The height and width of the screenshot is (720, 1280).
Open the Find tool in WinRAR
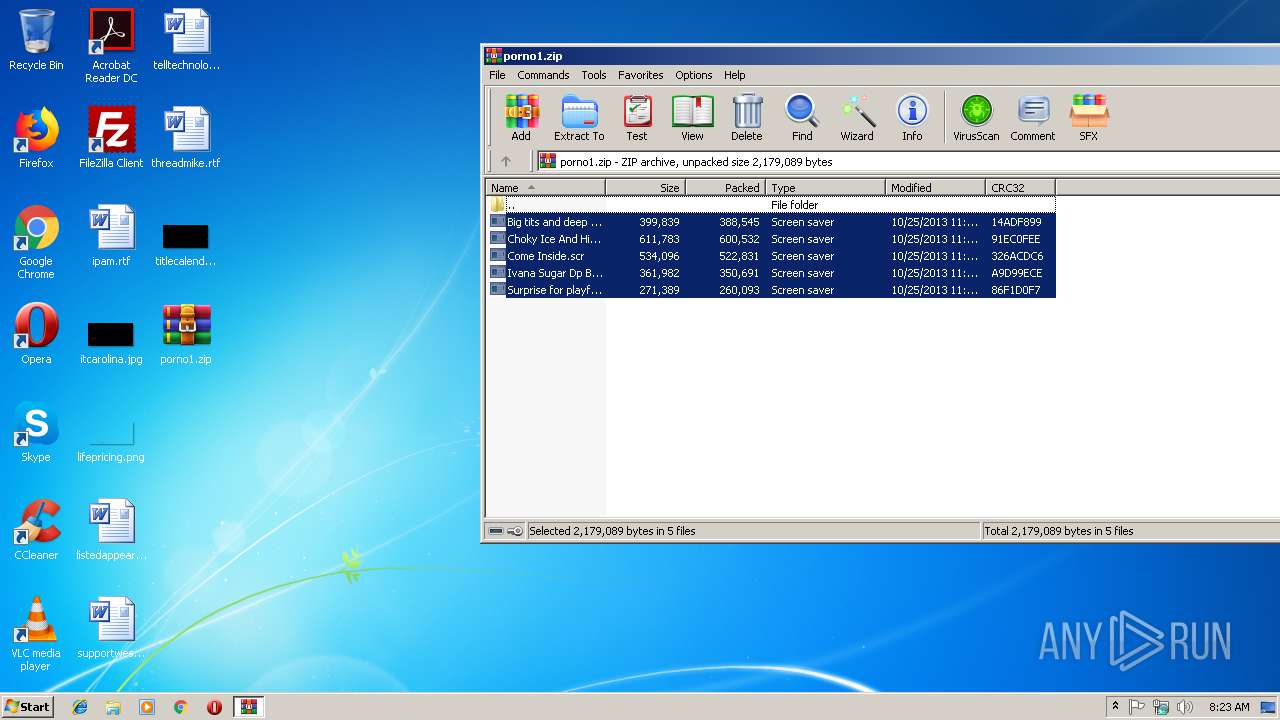tap(802, 118)
